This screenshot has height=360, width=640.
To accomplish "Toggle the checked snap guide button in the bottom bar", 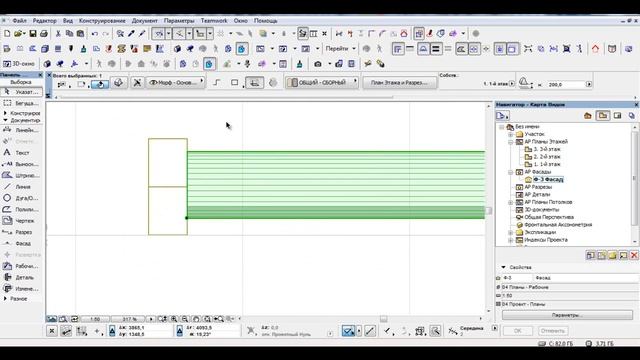I will coord(348,331).
